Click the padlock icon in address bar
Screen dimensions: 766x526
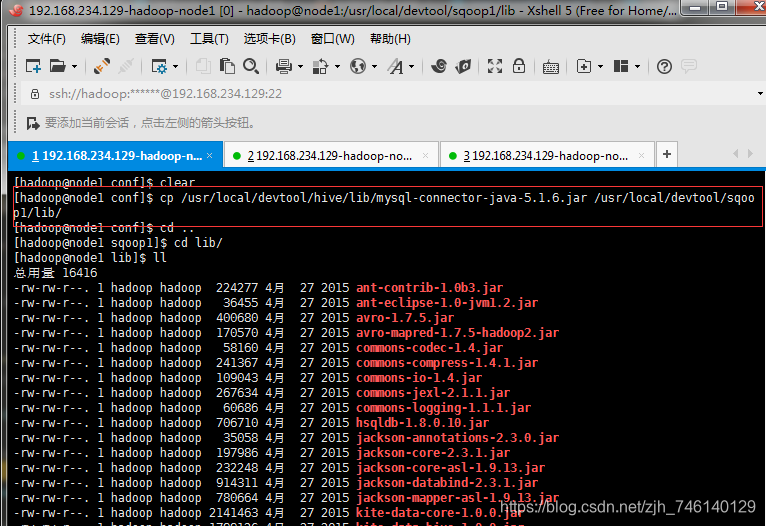click(x=35, y=94)
